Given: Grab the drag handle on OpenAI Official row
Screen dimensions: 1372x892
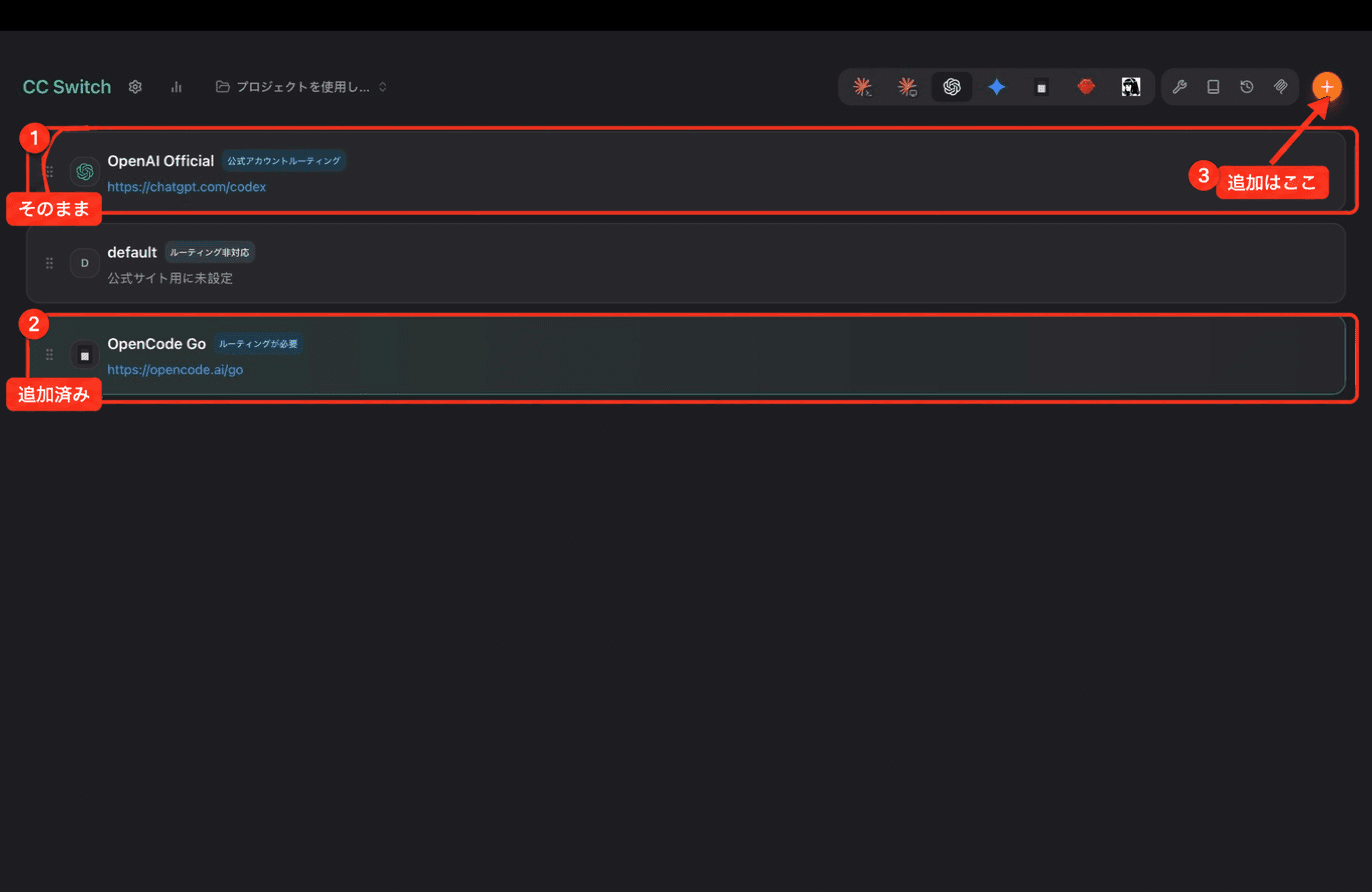Looking at the screenshot, I should coord(49,172).
